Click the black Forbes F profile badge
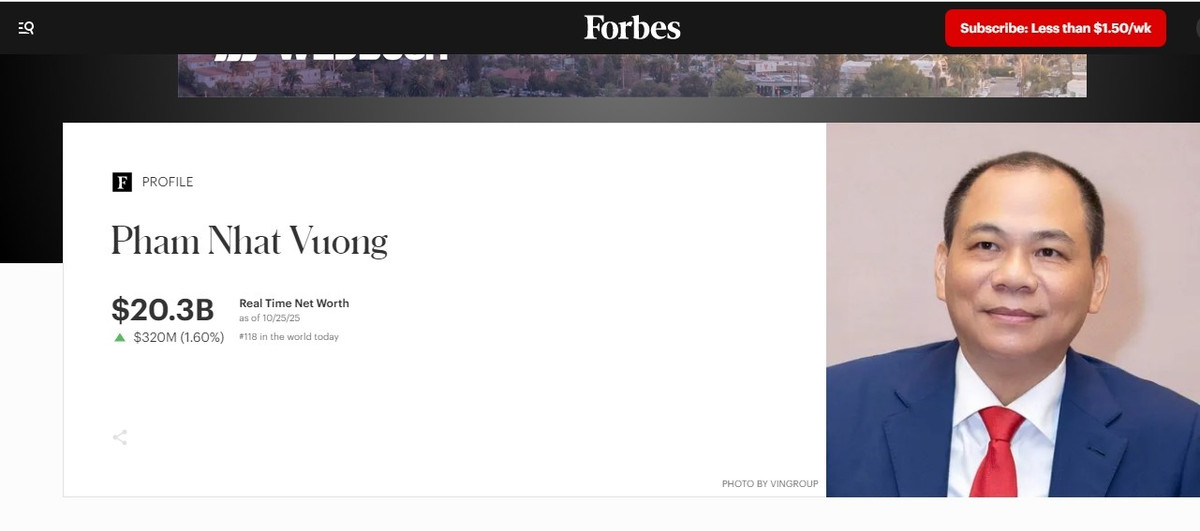The width and height of the screenshot is (1200, 531). (x=122, y=182)
